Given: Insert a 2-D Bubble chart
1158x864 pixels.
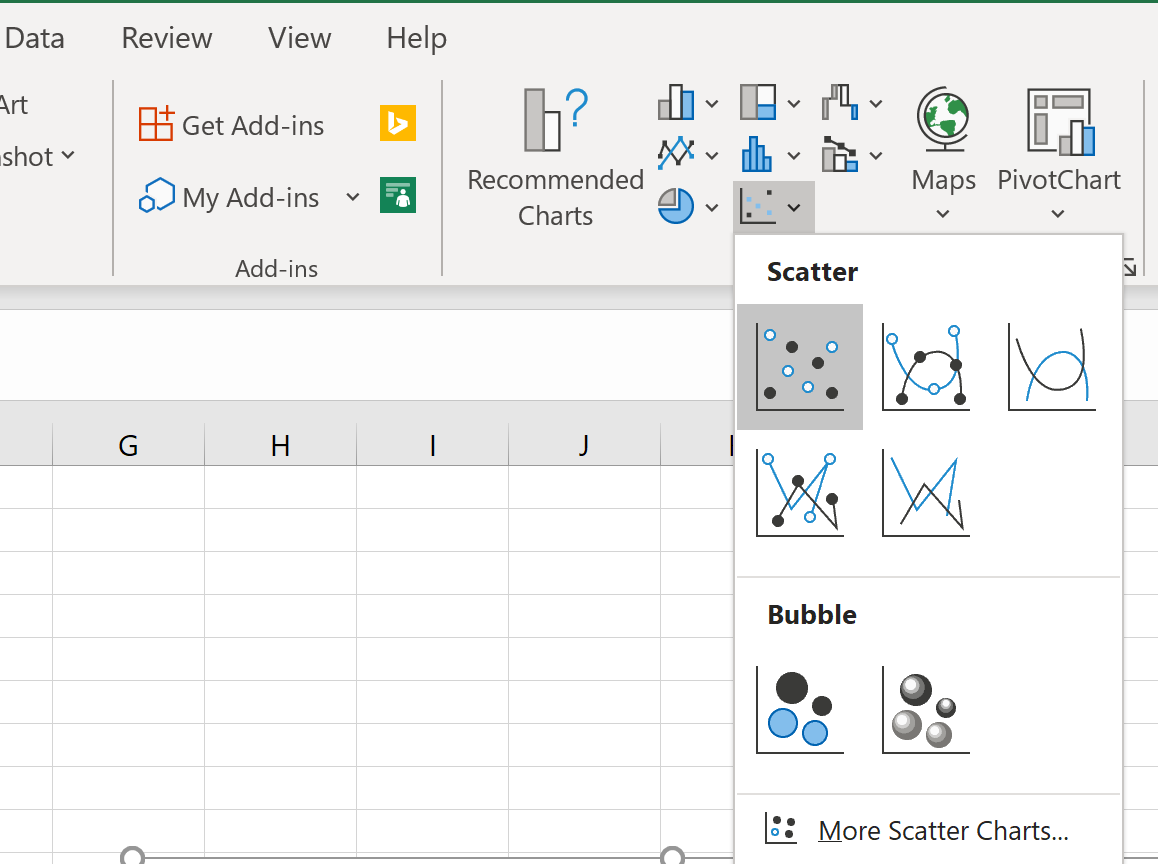Looking at the screenshot, I should pyautogui.click(x=799, y=709).
